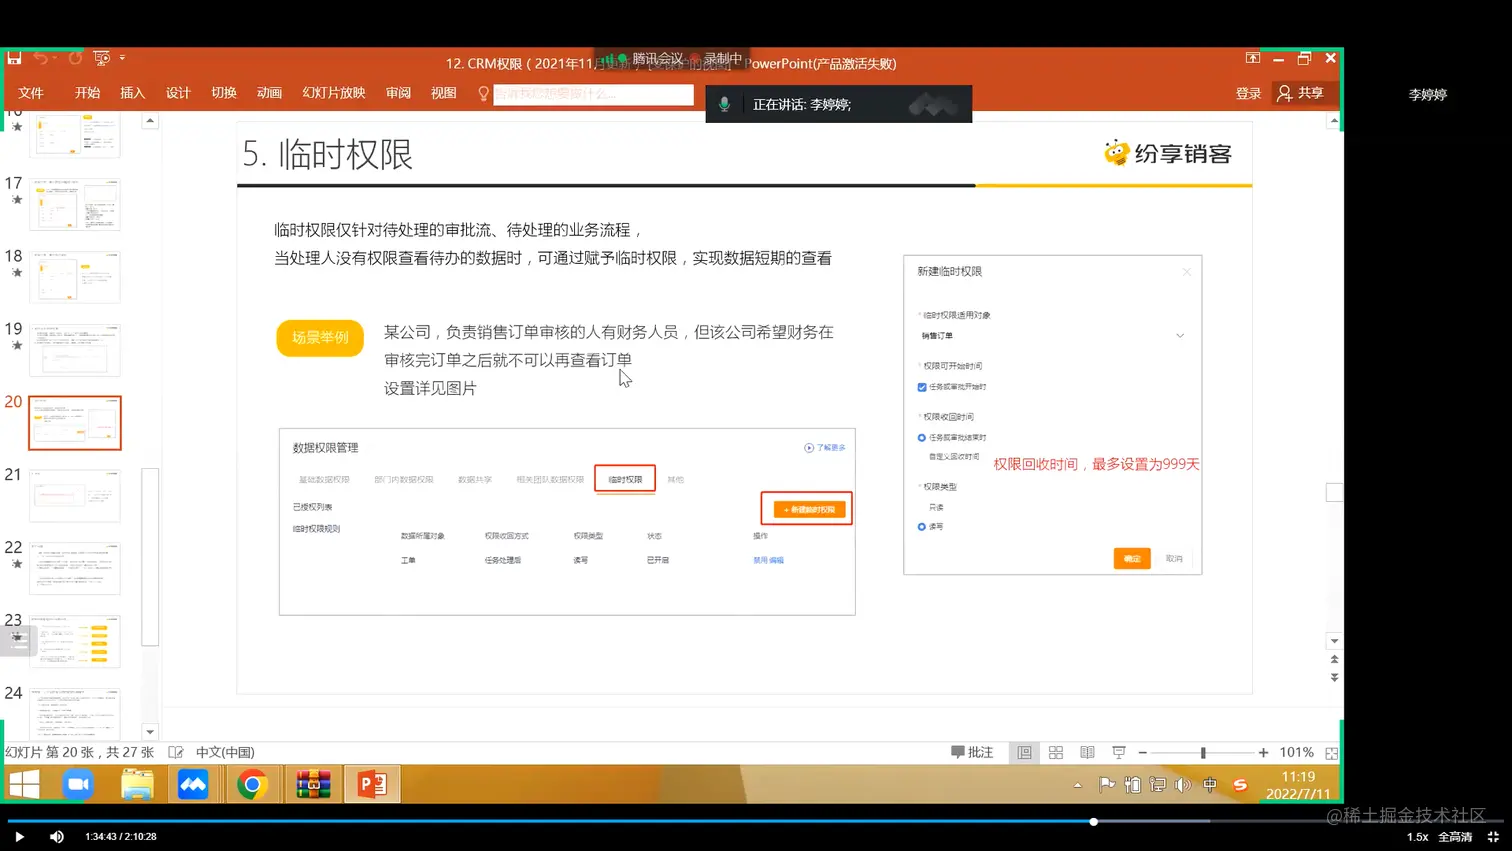Screen dimensions: 1512x851
Task: Play animation star icon for slide 22
Action: coord(17,564)
